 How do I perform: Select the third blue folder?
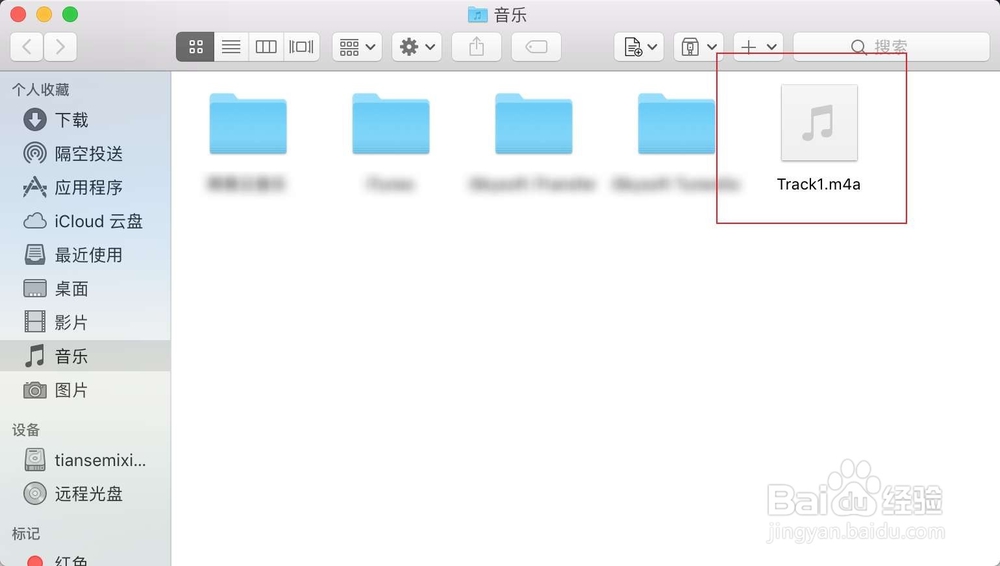(x=534, y=124)
